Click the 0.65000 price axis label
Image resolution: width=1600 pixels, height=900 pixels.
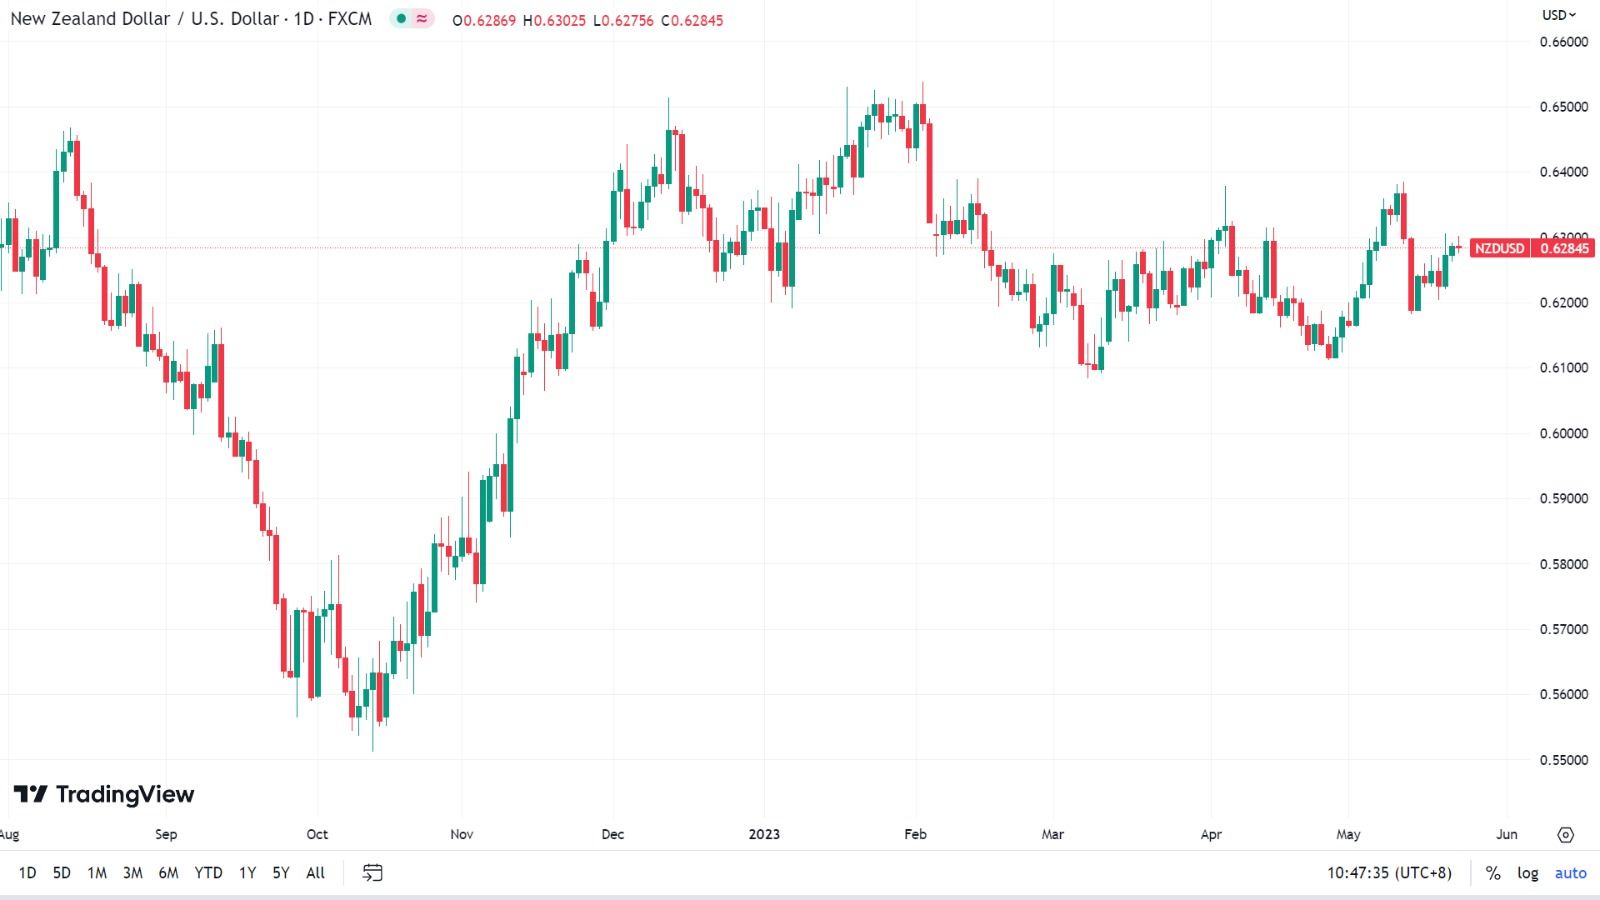coord(1564,107)
